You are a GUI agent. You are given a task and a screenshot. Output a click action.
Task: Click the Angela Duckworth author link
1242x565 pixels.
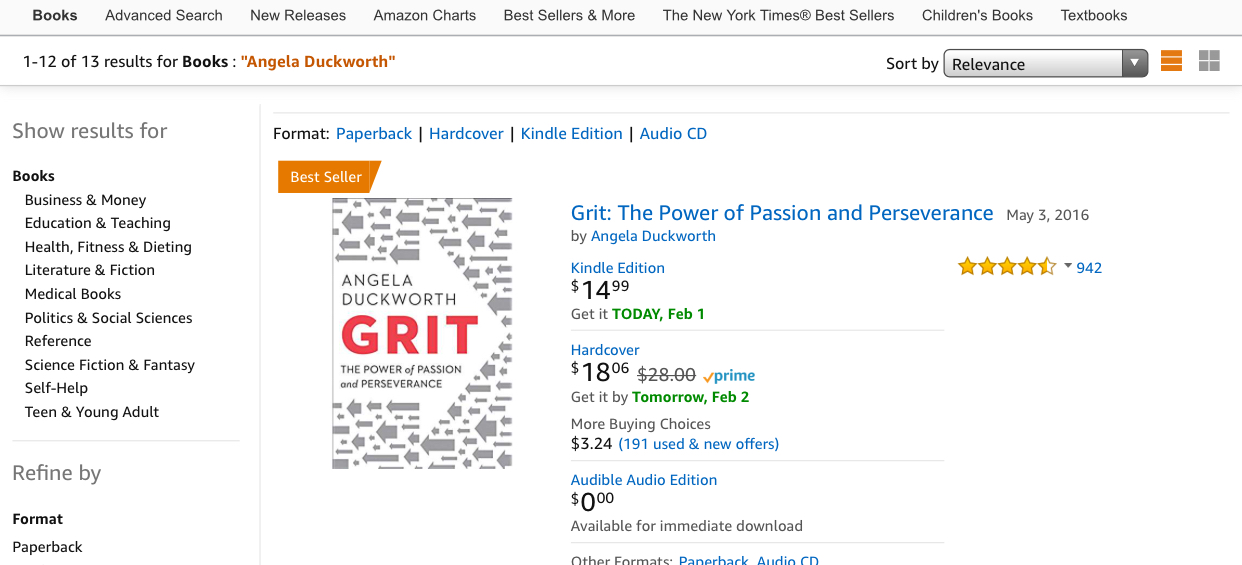[653, 236]
